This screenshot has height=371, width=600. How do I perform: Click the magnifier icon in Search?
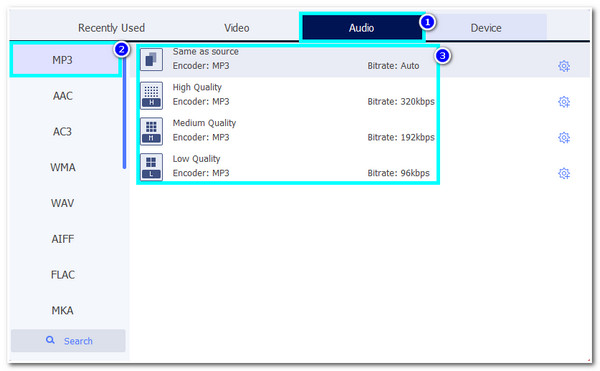tap(50, 340)
